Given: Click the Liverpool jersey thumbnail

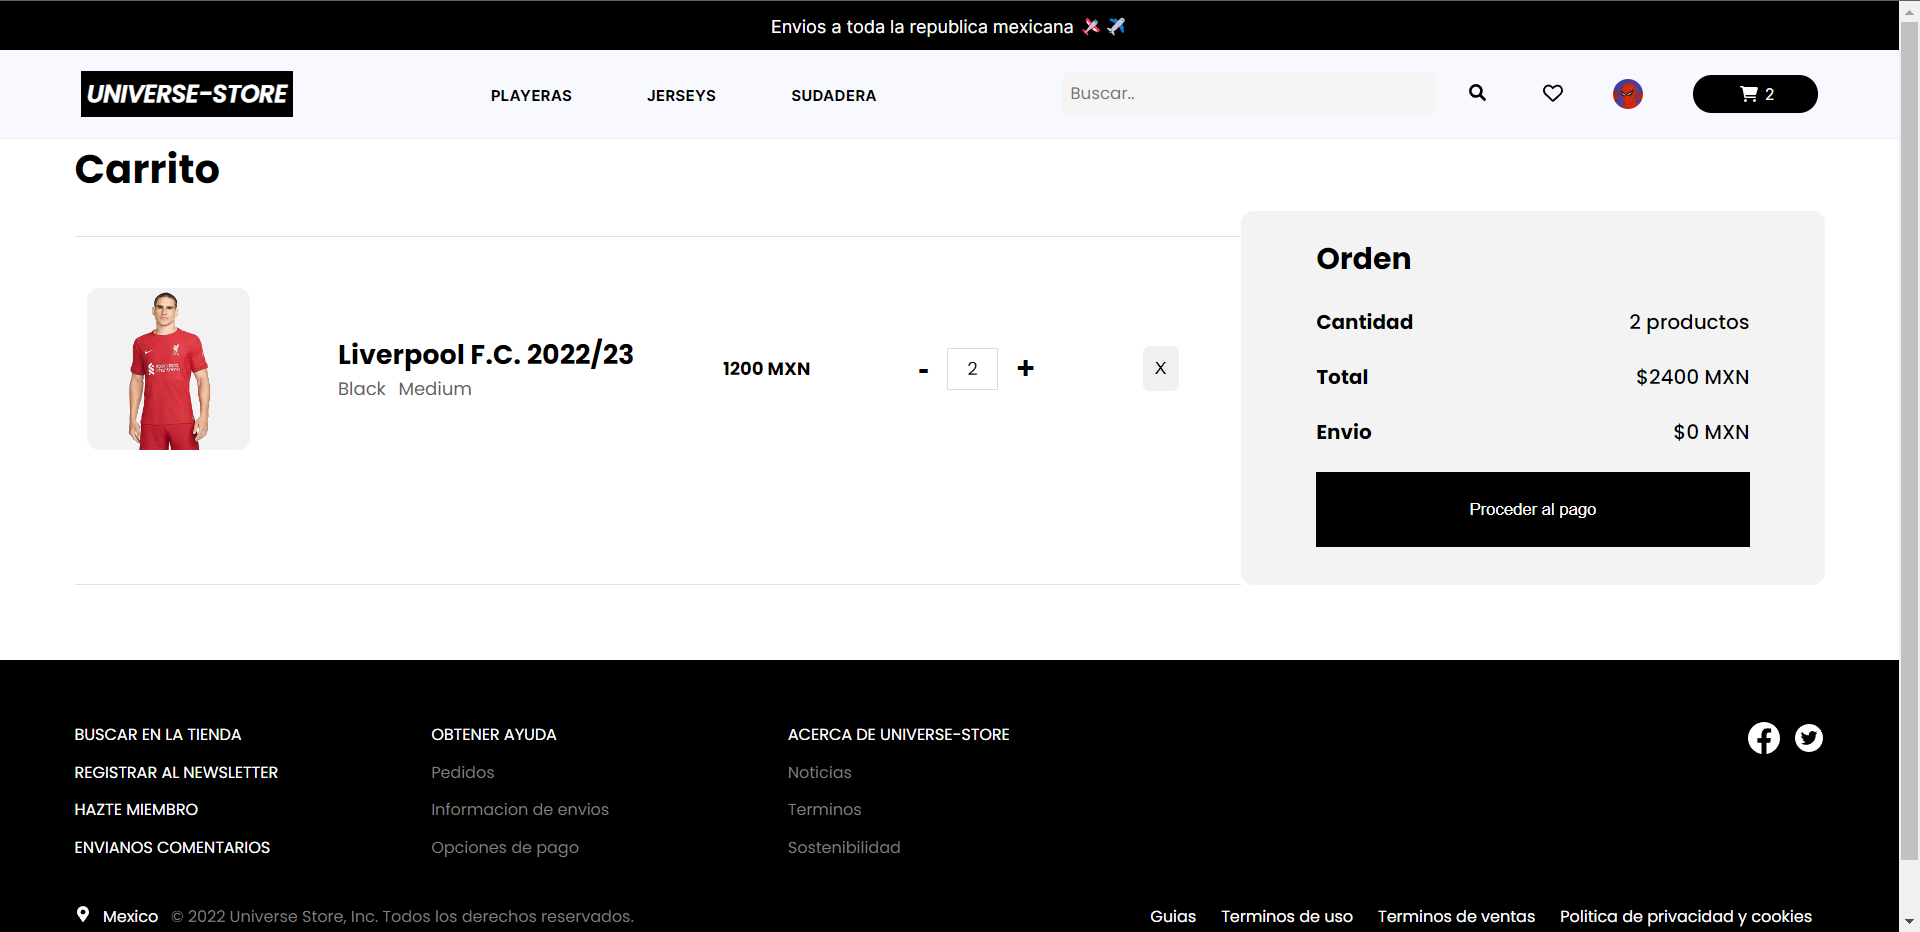Looking at the screenshot, I should 168,369.
